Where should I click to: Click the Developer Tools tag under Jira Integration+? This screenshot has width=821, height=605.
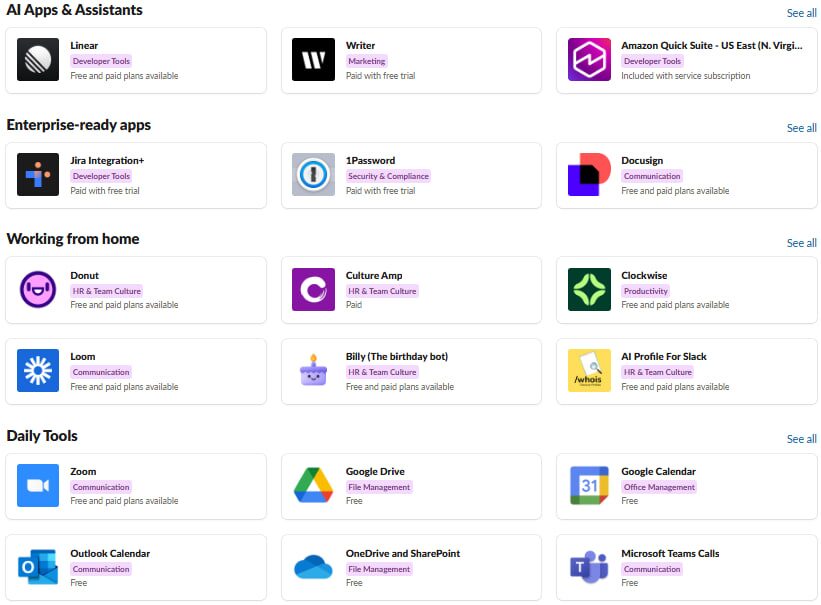click(101, 176)
